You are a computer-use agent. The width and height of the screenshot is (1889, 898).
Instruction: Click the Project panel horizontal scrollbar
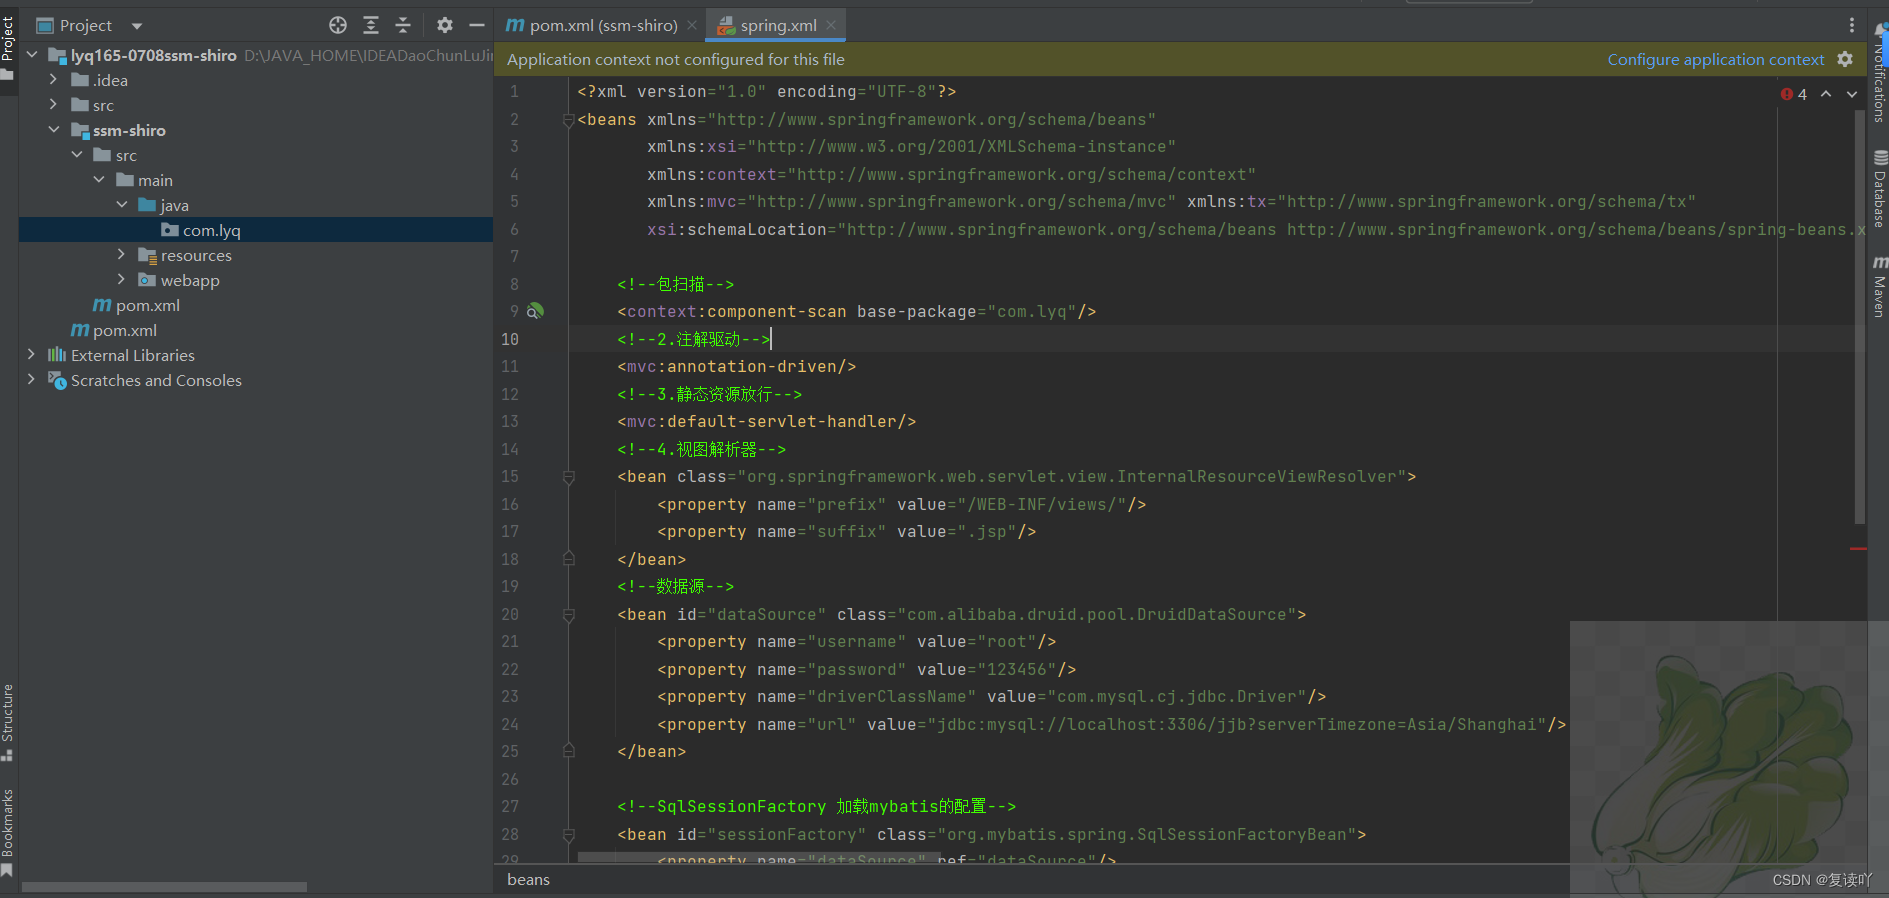click(164, 887)
